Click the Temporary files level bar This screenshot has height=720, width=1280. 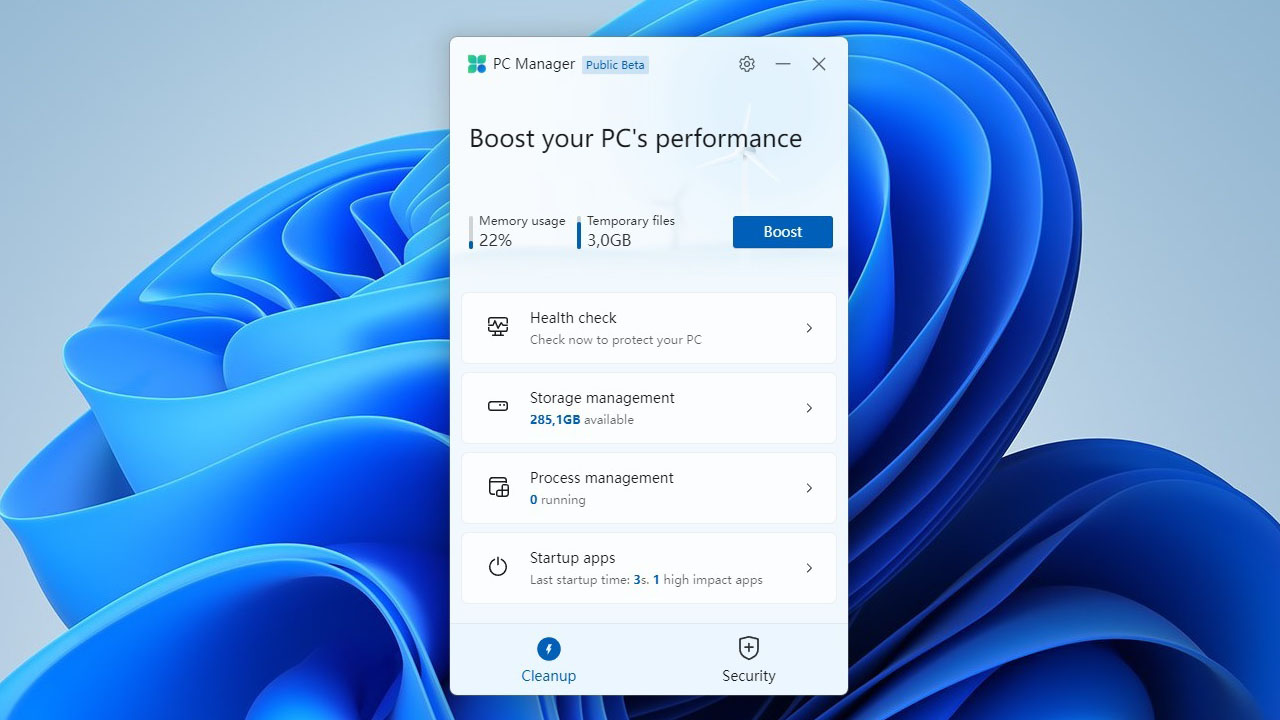[578, 232]
